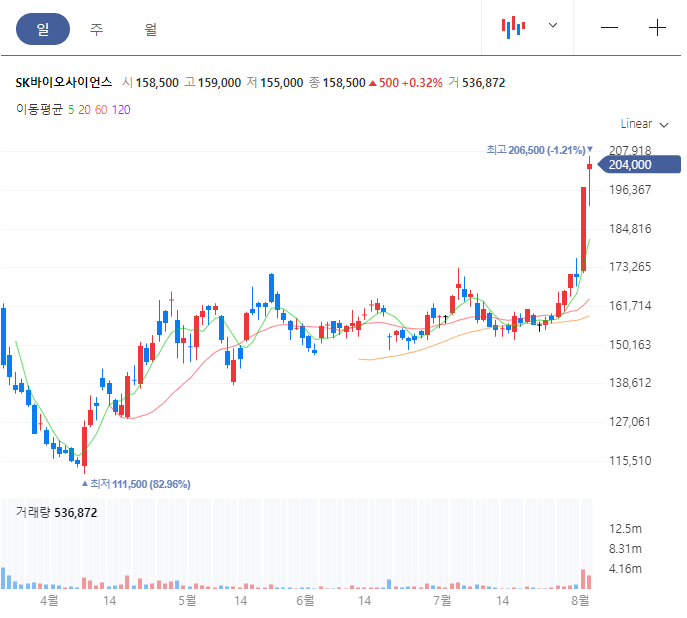687x618 pixels.
Task: Click the 184,816 price axis label
Action: [x=630, y=229]
